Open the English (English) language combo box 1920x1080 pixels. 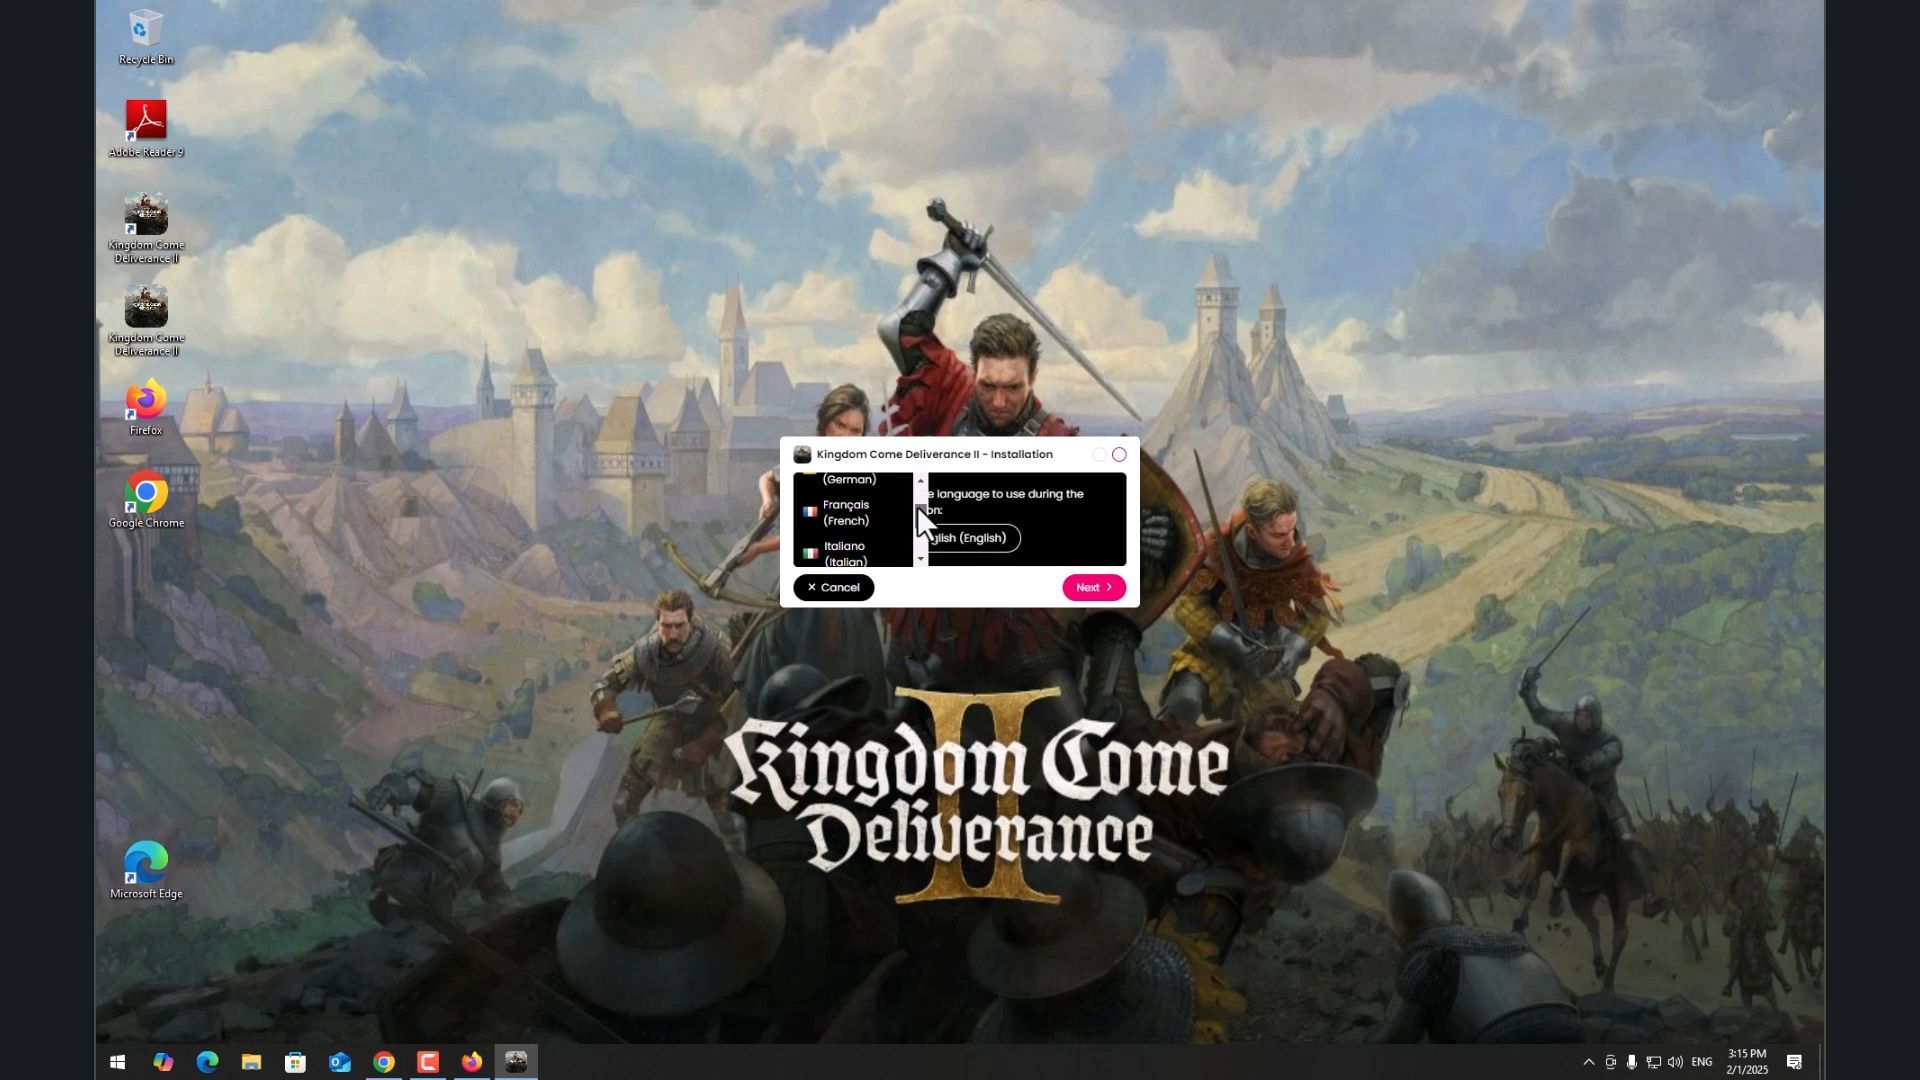tap(973, 538)
